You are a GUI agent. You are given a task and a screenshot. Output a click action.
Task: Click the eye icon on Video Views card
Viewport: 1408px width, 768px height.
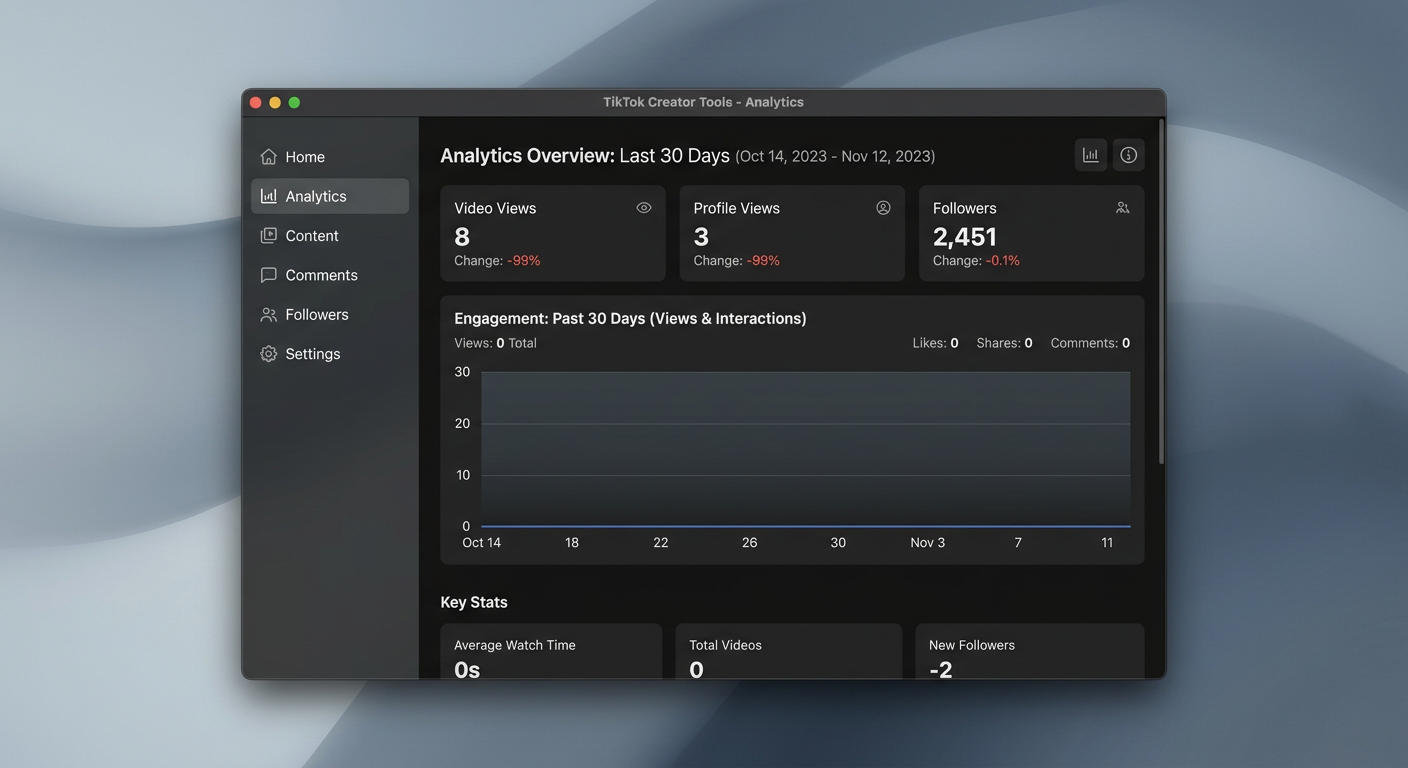click(x=644, y=208)
